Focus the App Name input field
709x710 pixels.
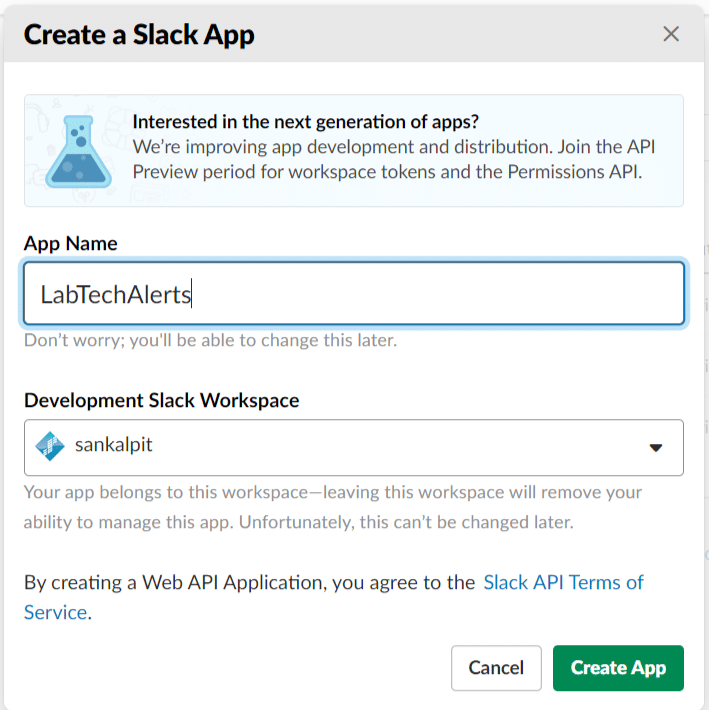pyautogui.click(x=354, y=293)
